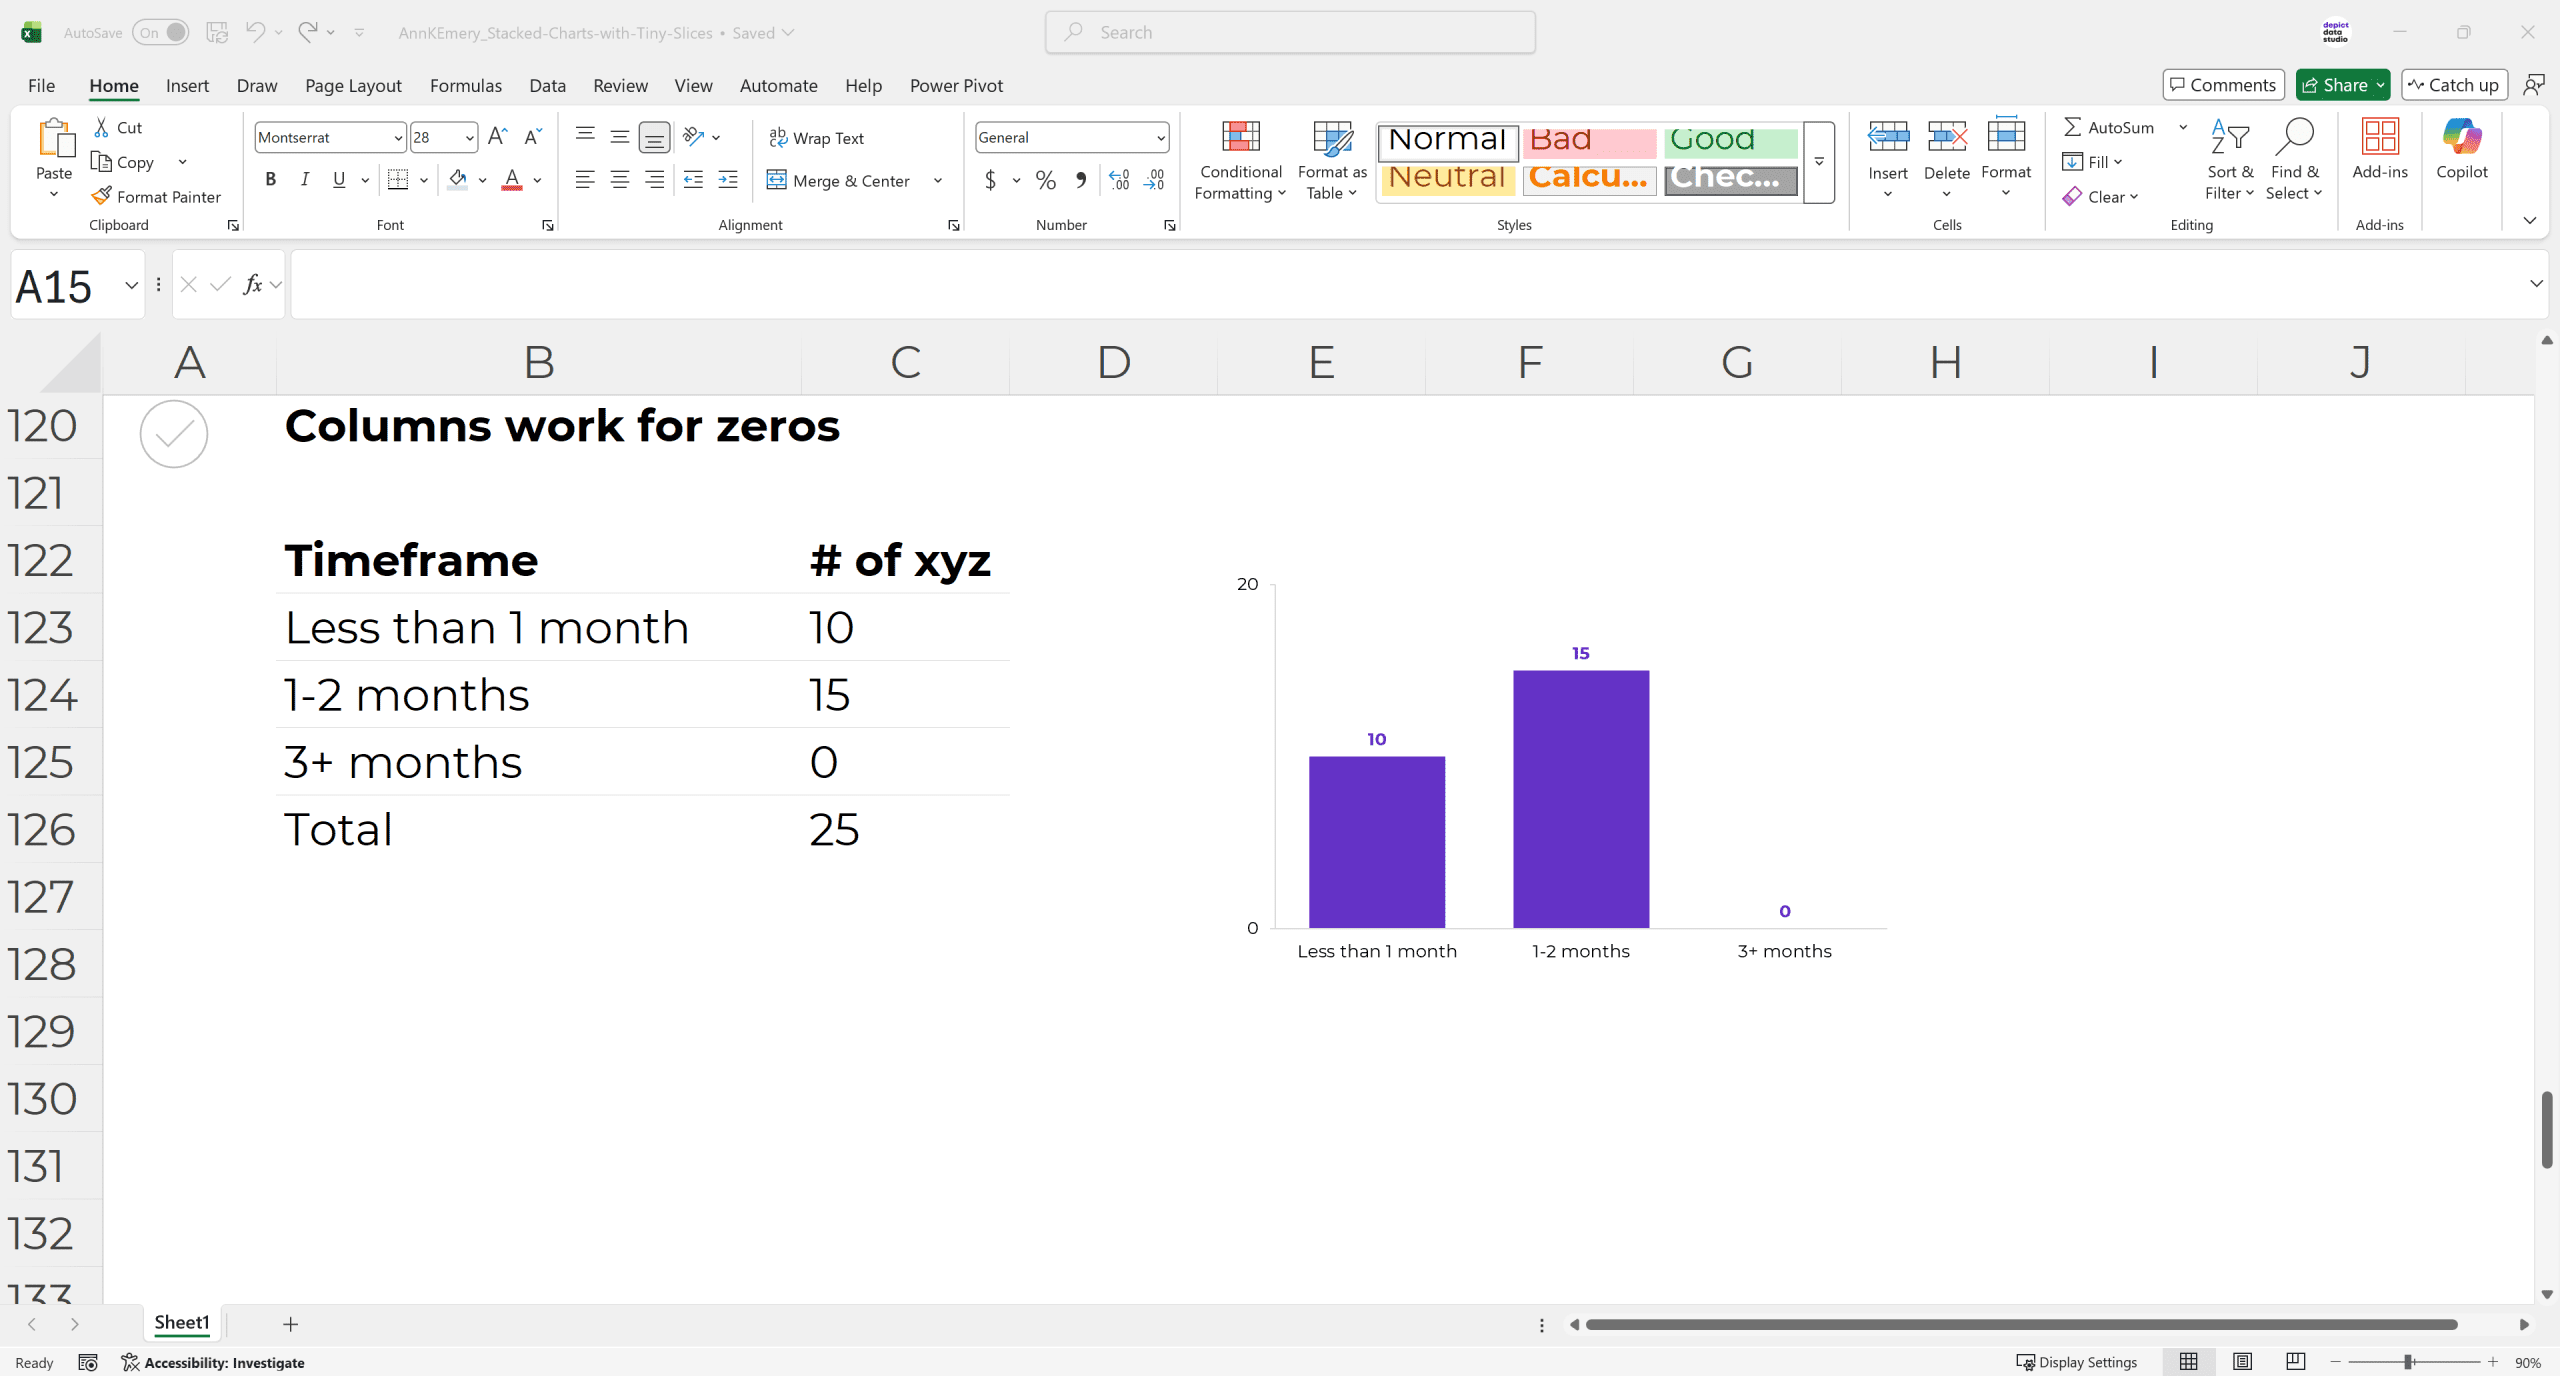Toggle Bold formatting button
The height and width of the screenshot is (1376, 2560).
pos(270,180)
